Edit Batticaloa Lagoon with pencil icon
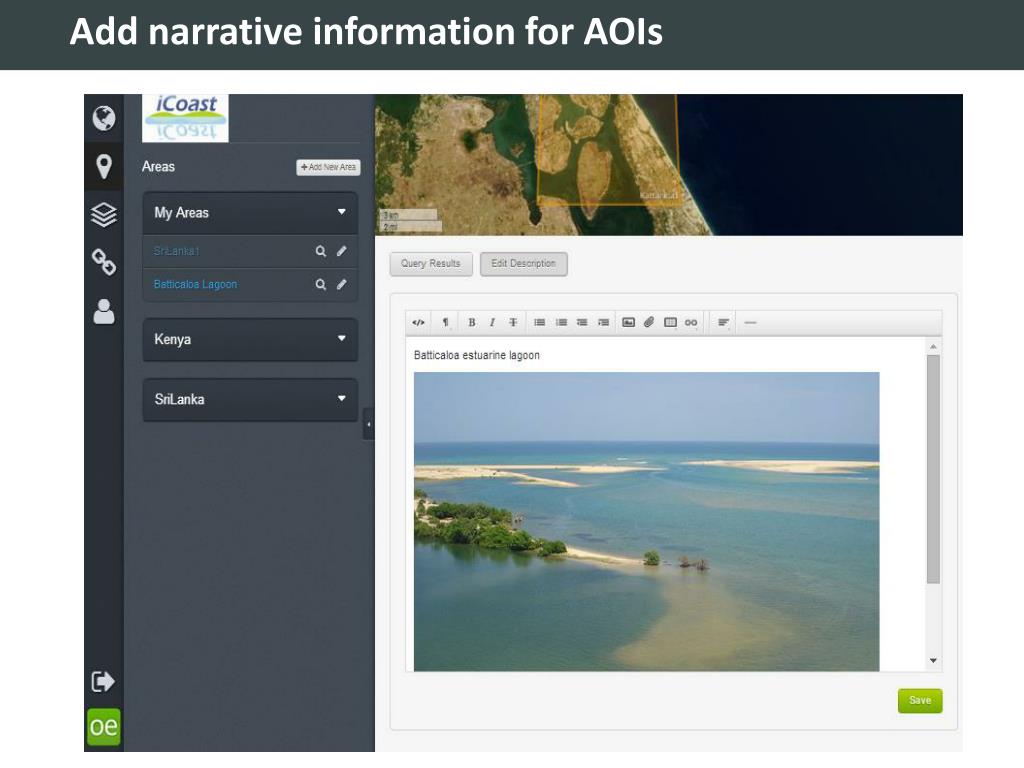1024x768 pixels. tap(342, 284)
